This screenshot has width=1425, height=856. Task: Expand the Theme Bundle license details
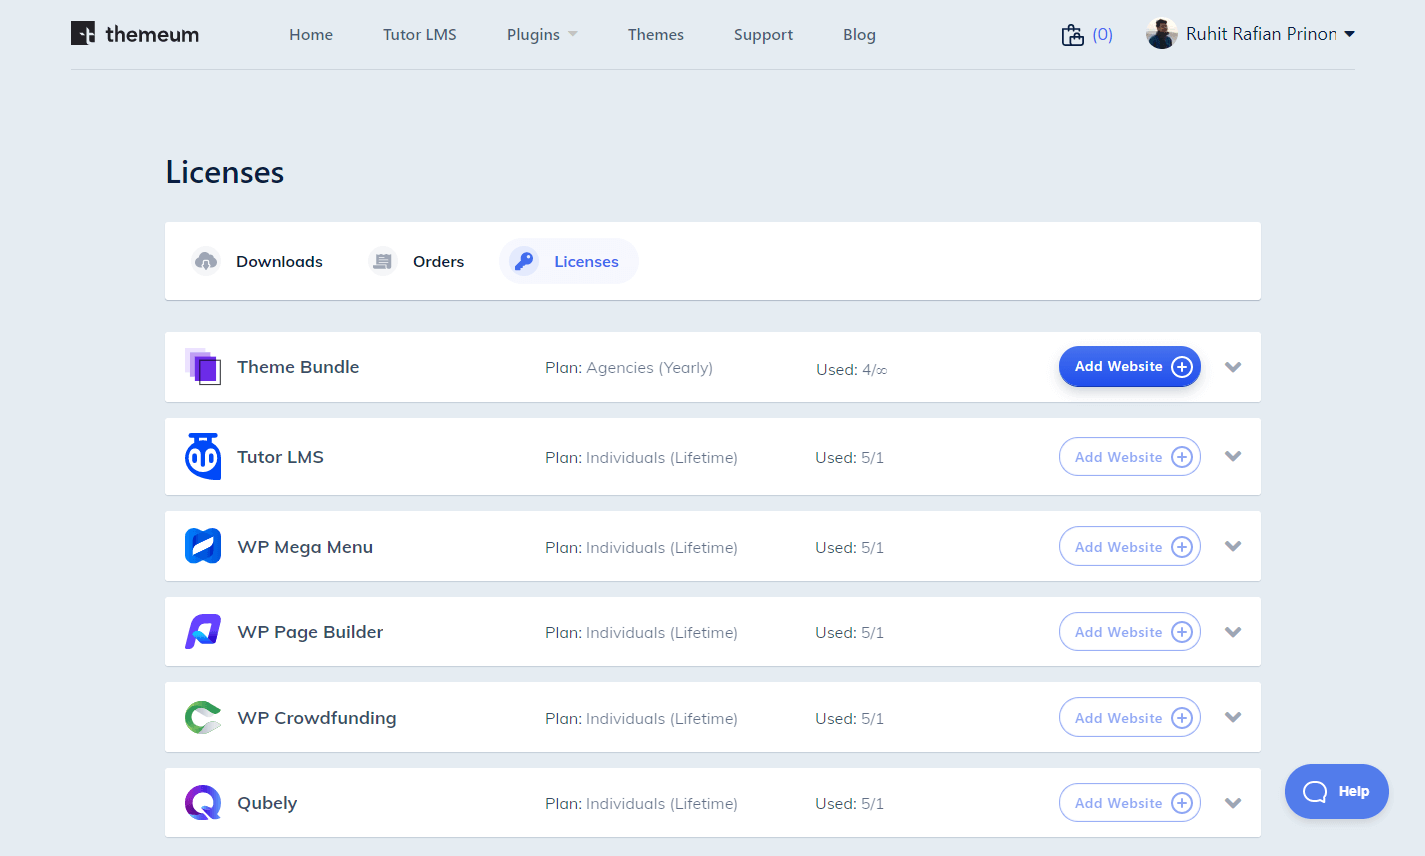tap(1233, 367)
